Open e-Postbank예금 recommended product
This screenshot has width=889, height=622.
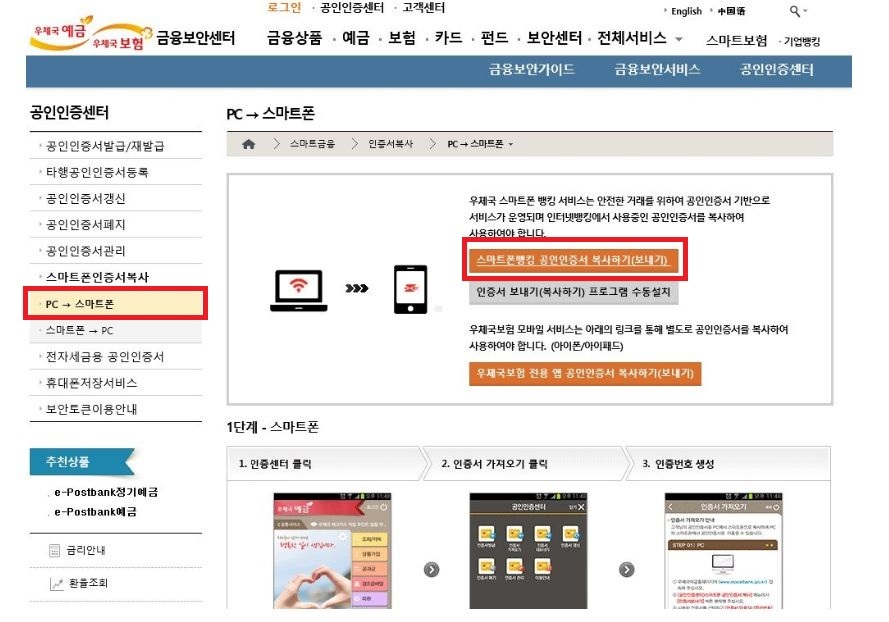96,512
